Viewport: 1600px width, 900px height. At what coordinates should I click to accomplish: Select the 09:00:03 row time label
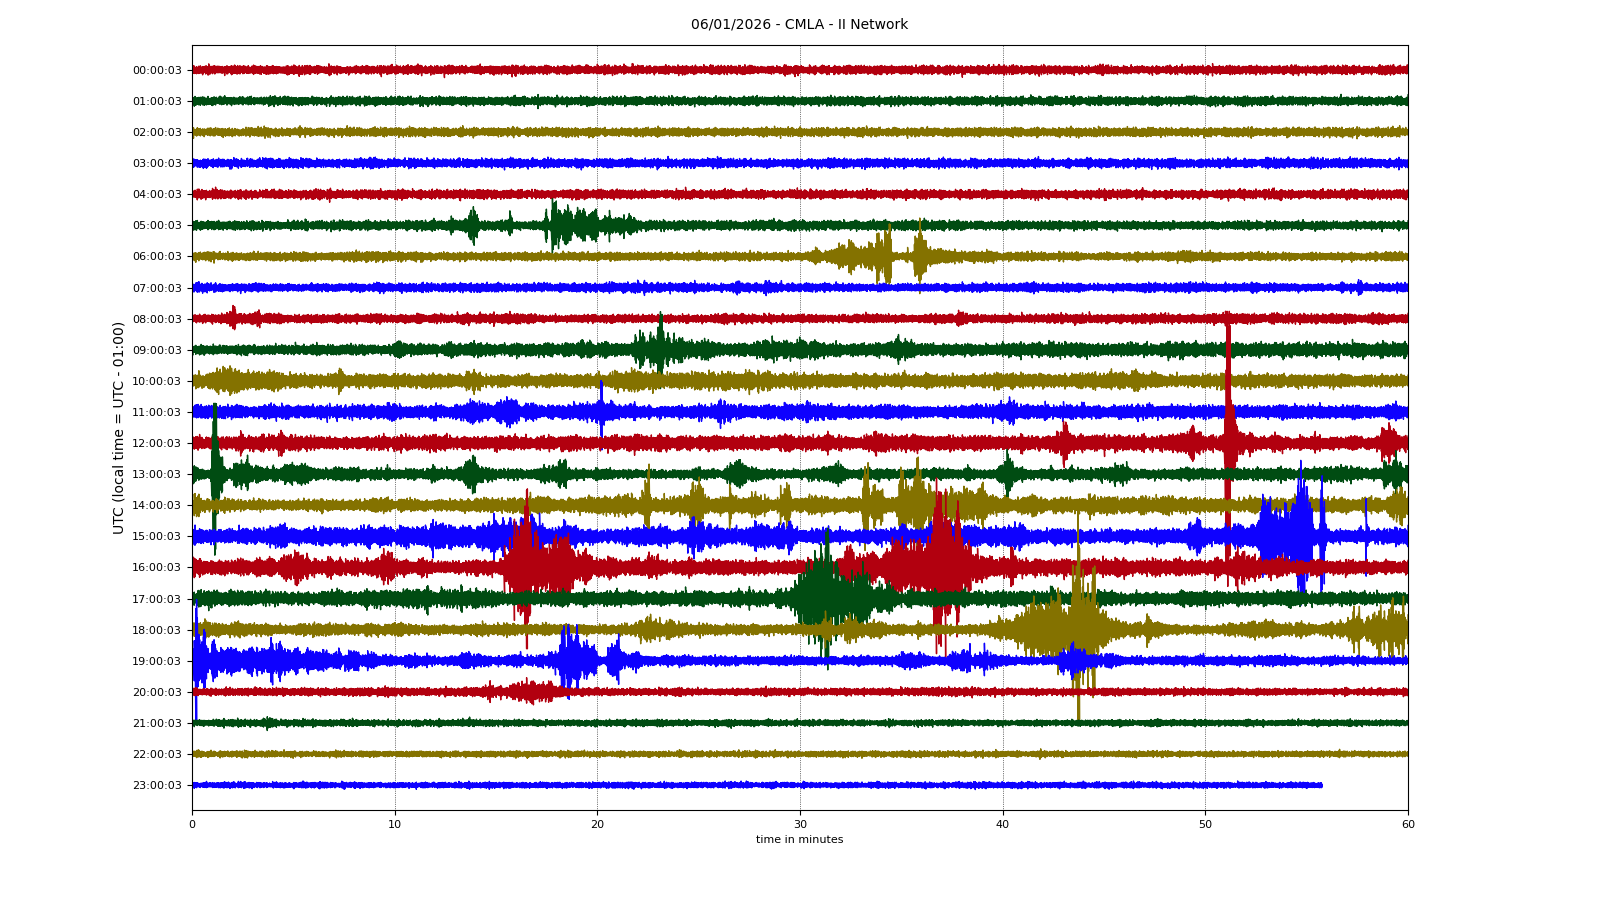click(x=157, y=351)
